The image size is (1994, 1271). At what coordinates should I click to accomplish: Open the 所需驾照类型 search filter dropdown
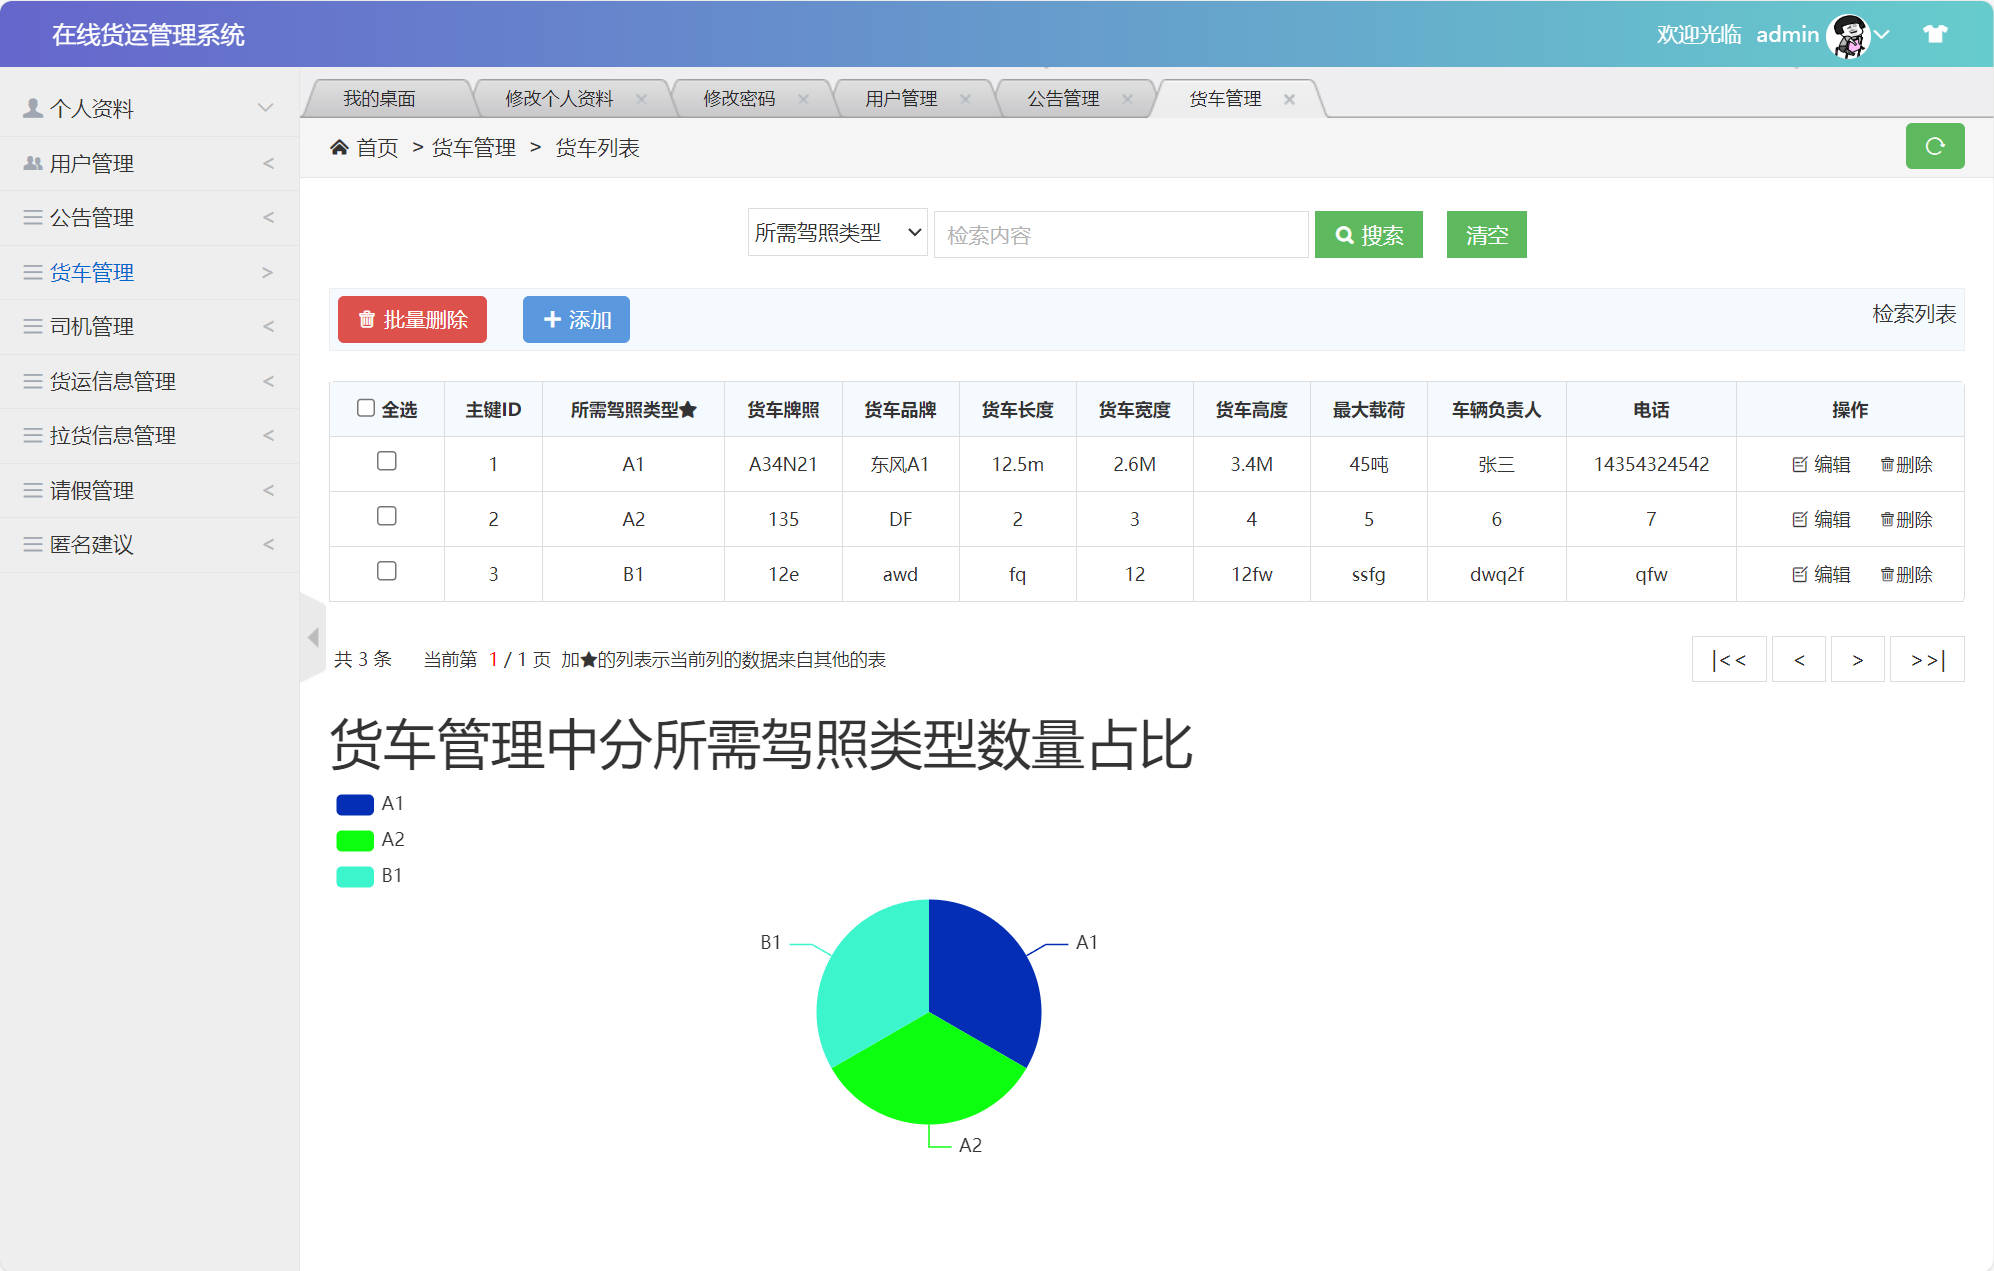click(837, 232)
